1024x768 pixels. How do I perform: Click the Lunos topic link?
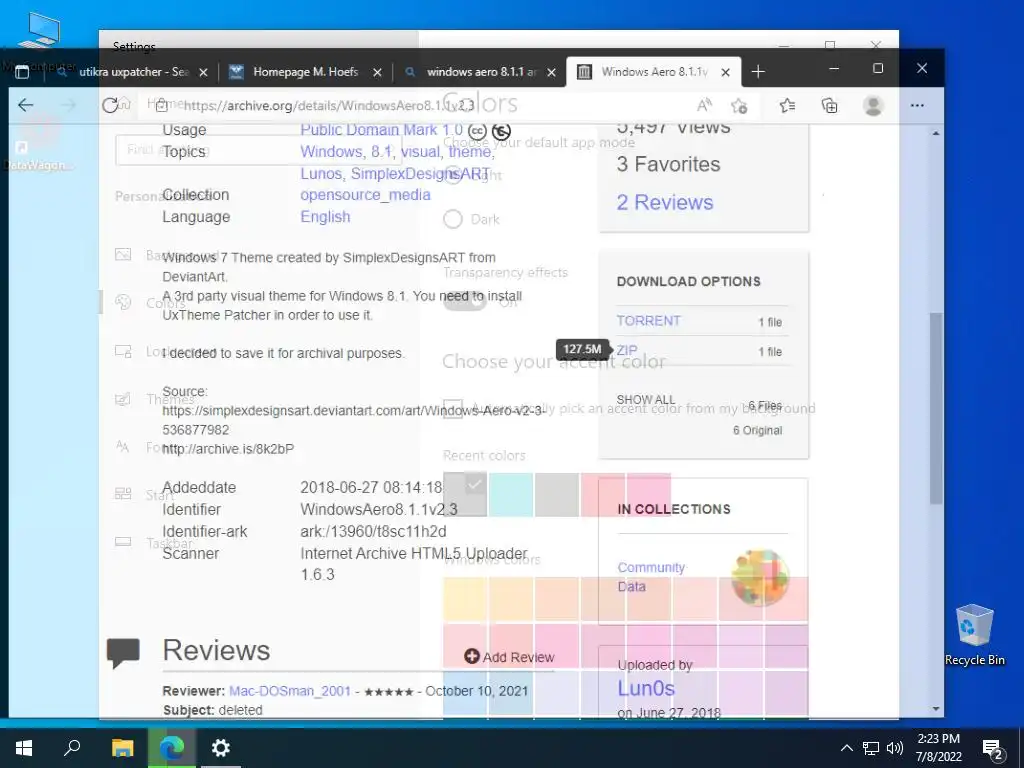click(322, 174)
